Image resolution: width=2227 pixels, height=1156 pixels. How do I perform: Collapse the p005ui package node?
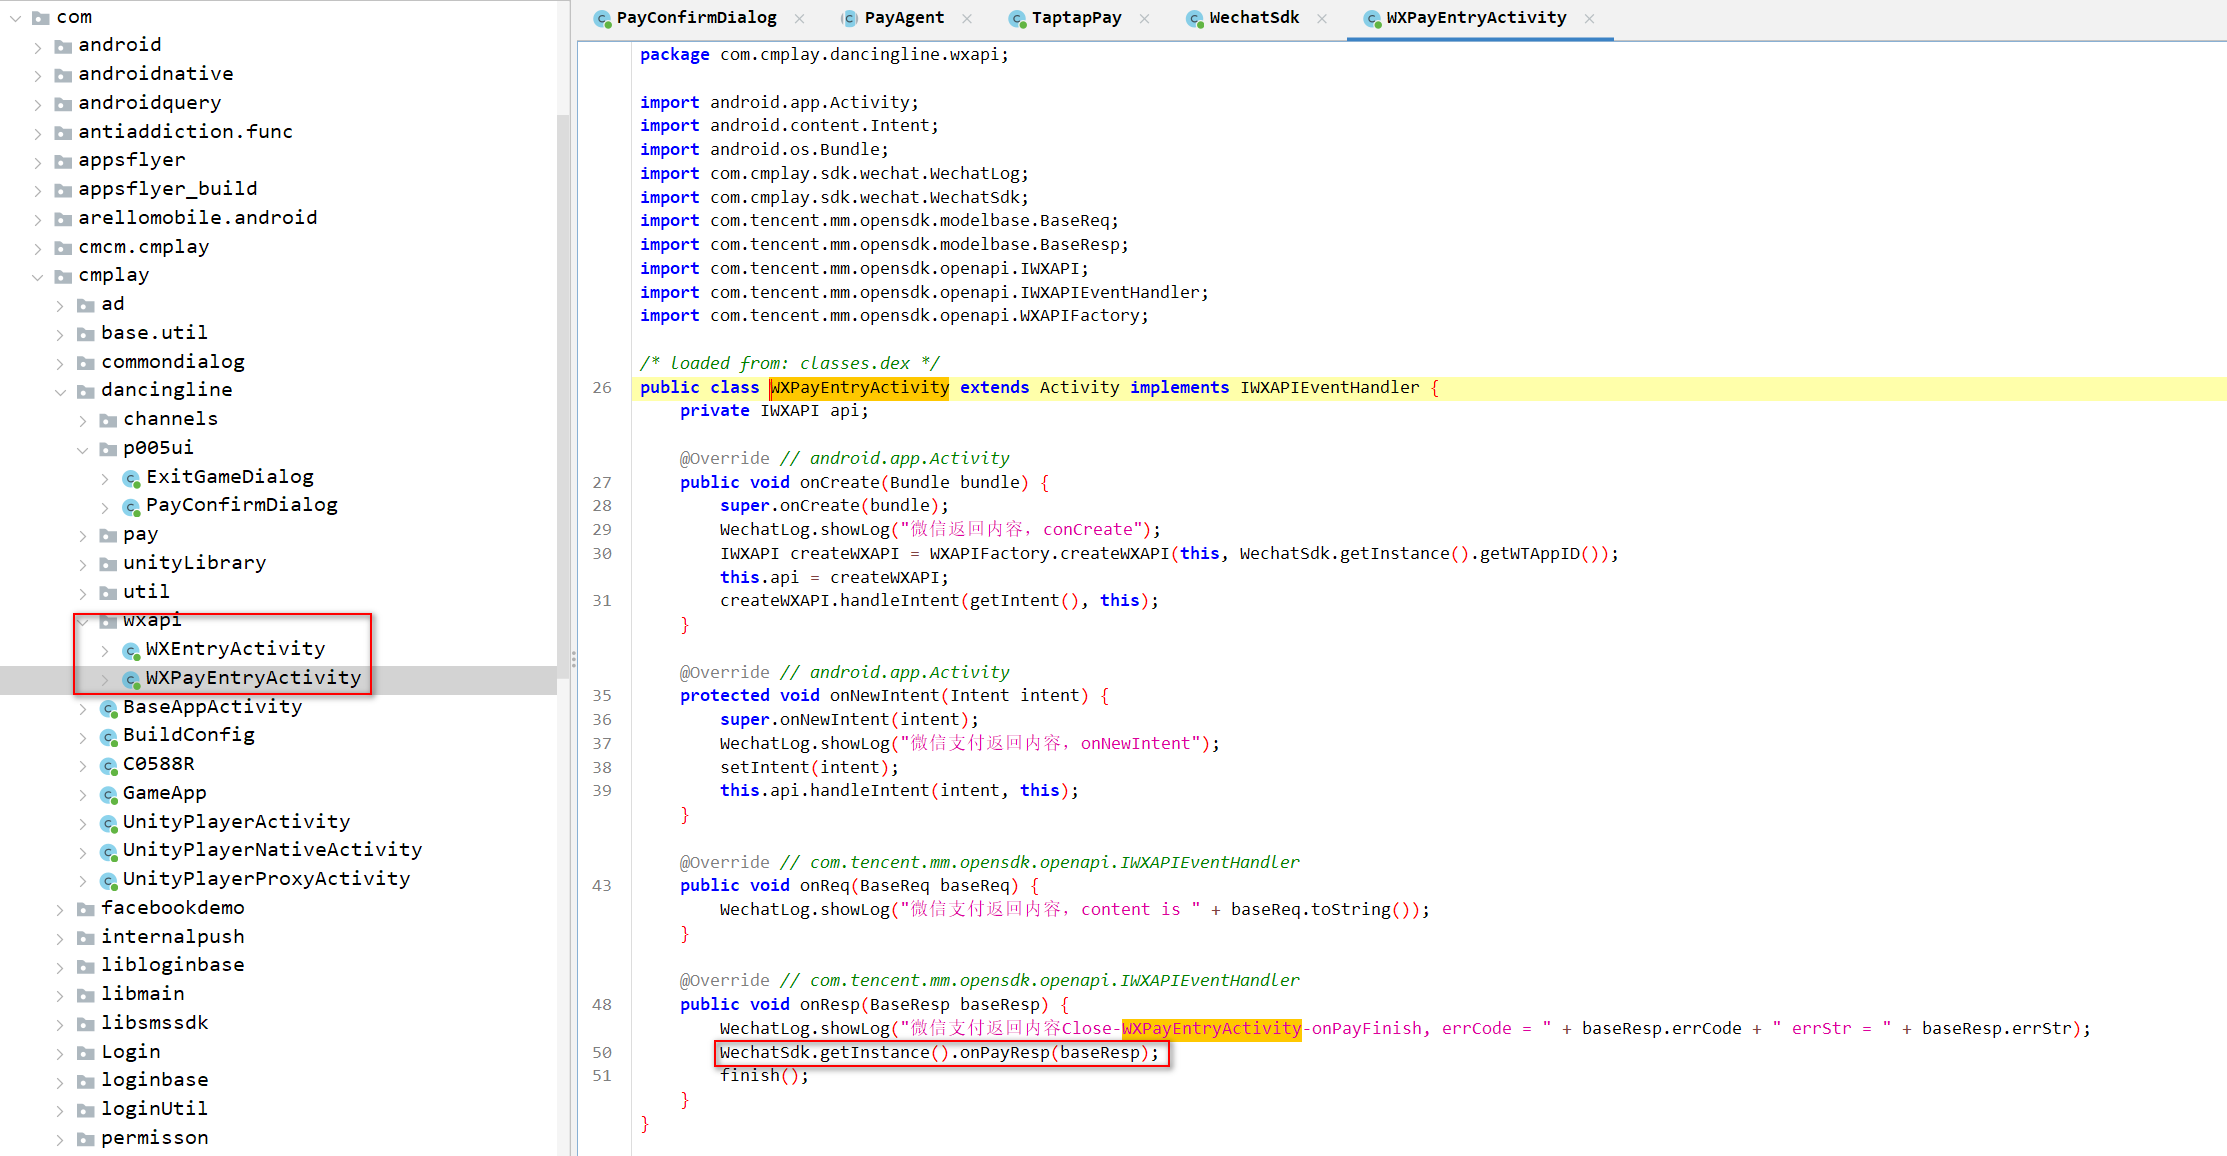pyautogui.click(x=83, y=450)
